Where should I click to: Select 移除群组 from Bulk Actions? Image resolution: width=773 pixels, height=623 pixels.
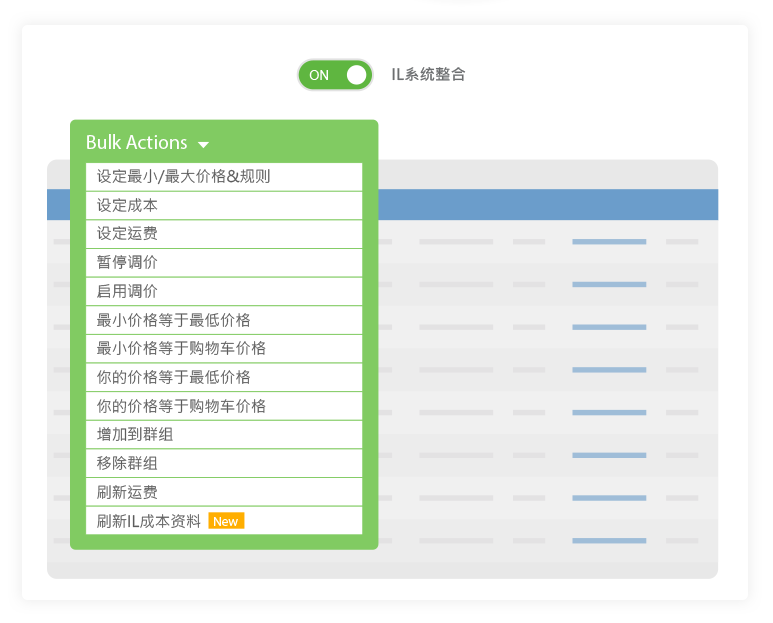coord(127,464)
